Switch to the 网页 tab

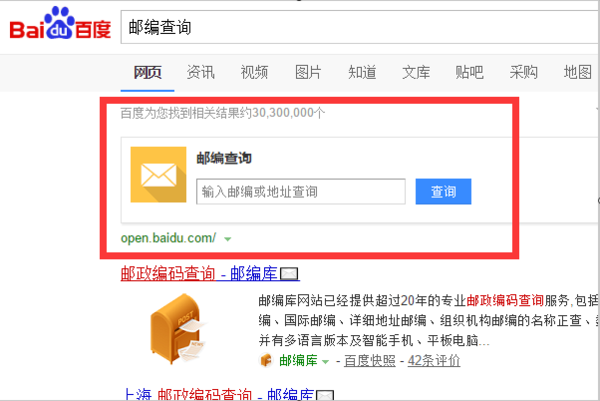pos(147,72)
